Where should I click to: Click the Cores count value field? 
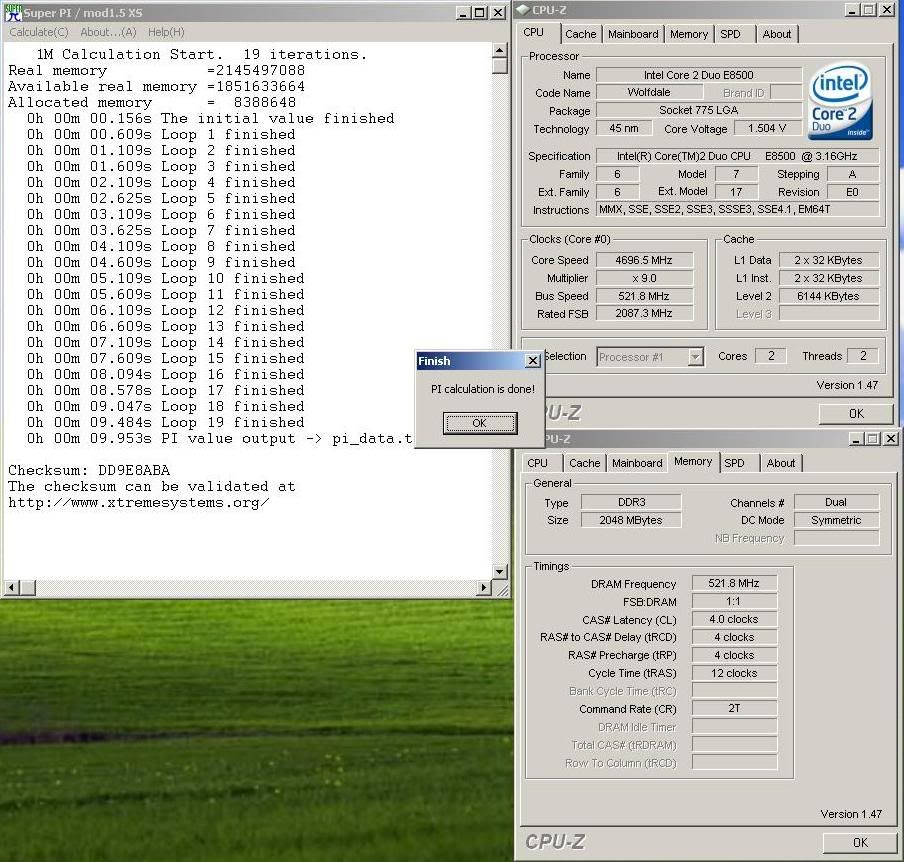coord(771,356)
